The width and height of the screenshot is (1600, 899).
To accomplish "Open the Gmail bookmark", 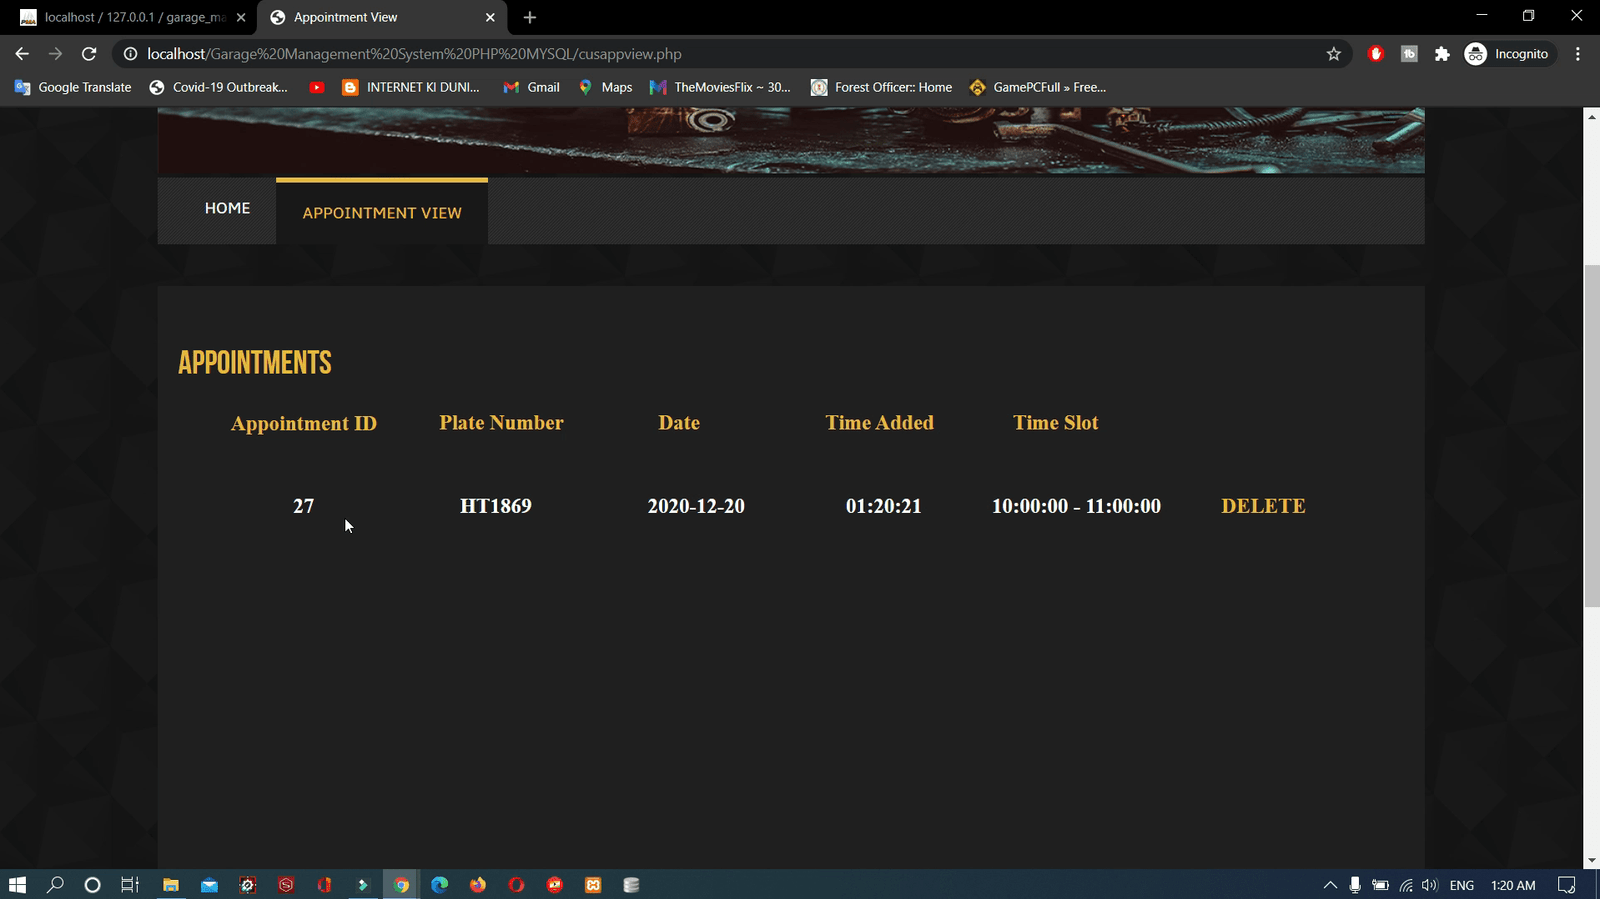I will tap(531, 87).
